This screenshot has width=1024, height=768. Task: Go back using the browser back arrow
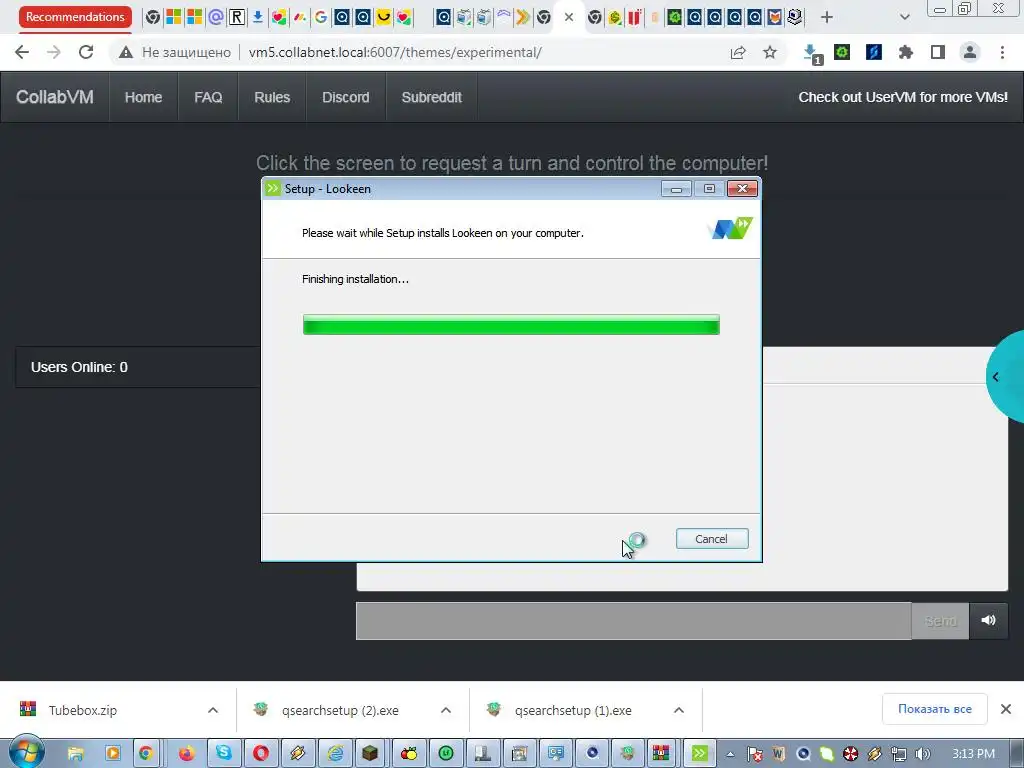(x=22, y=52)
